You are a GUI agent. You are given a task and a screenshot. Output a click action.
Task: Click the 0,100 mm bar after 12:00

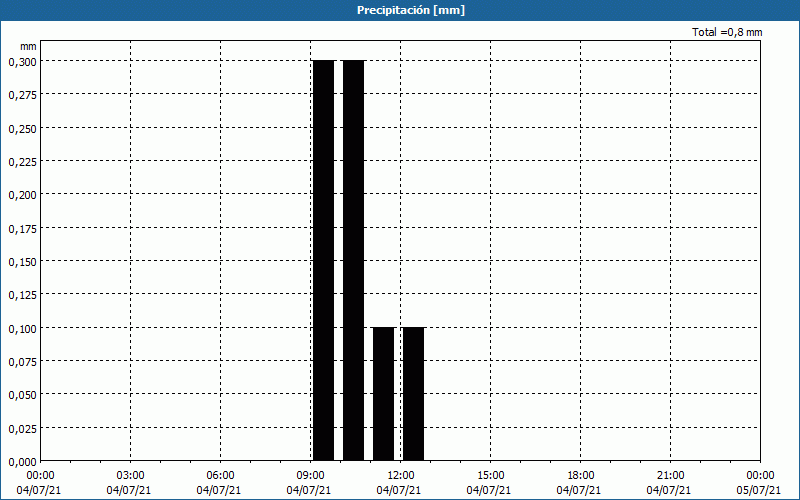413,394
